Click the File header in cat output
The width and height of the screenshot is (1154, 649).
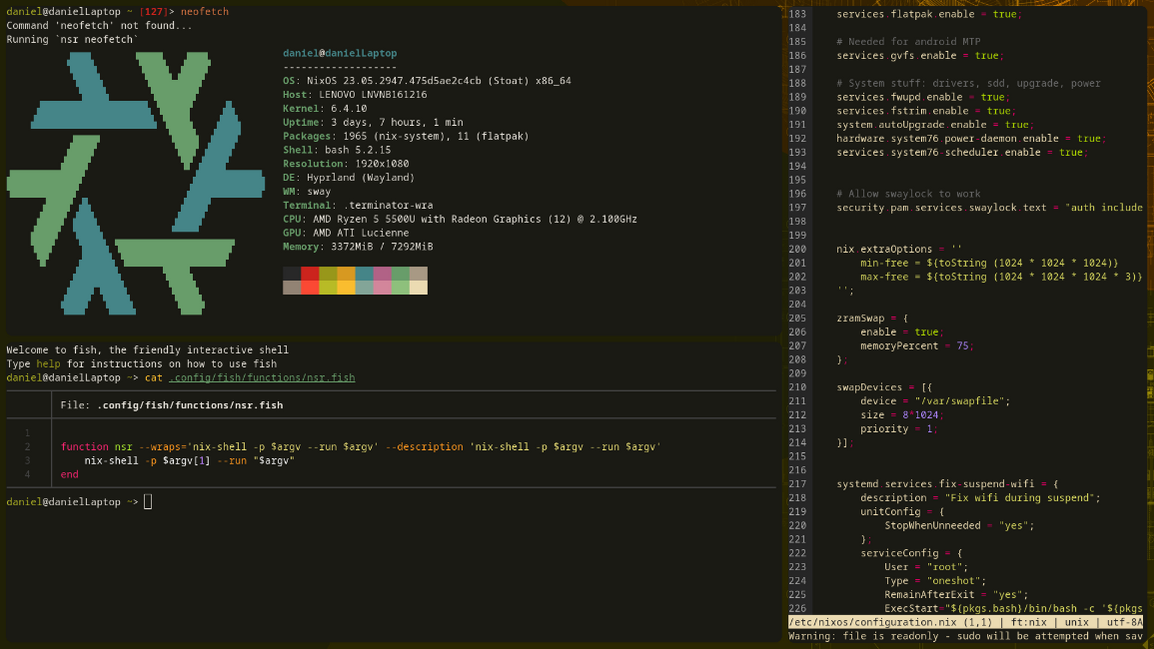[171, 405]
